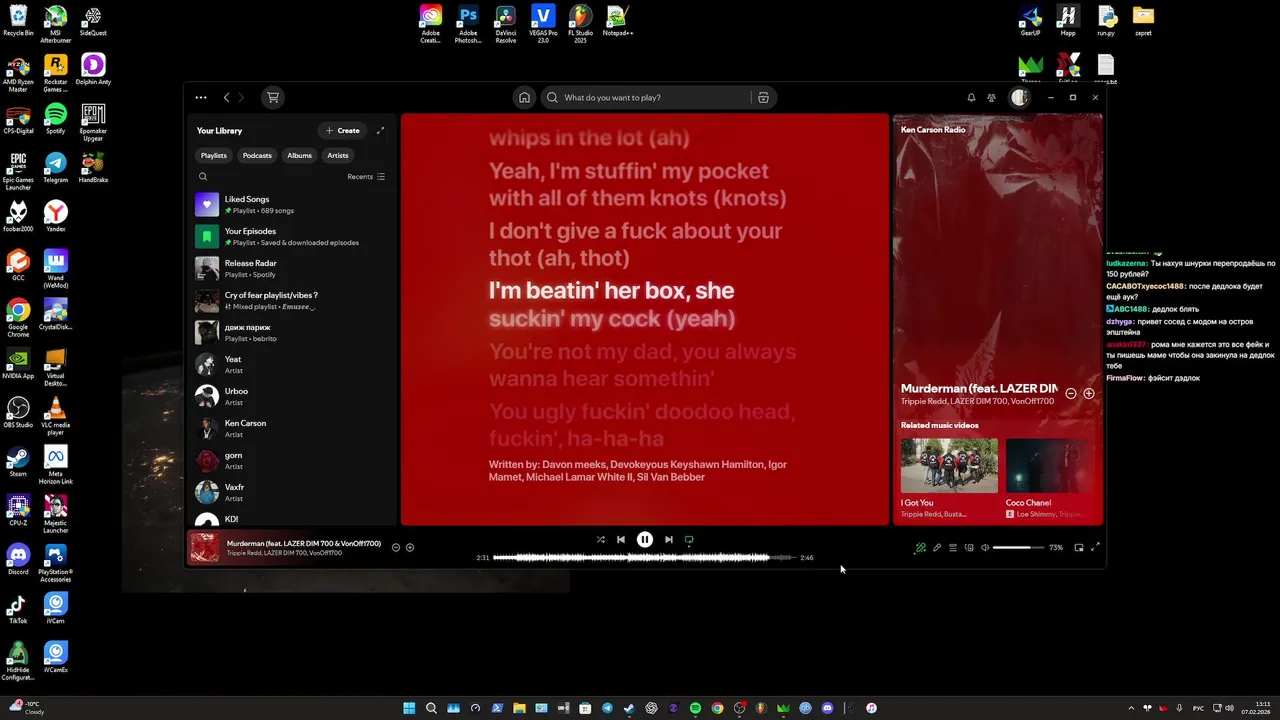Viewport: 1280px width, 720px height.
Task: Open the Recents sort dropdown
Action: tap(366, 177)
